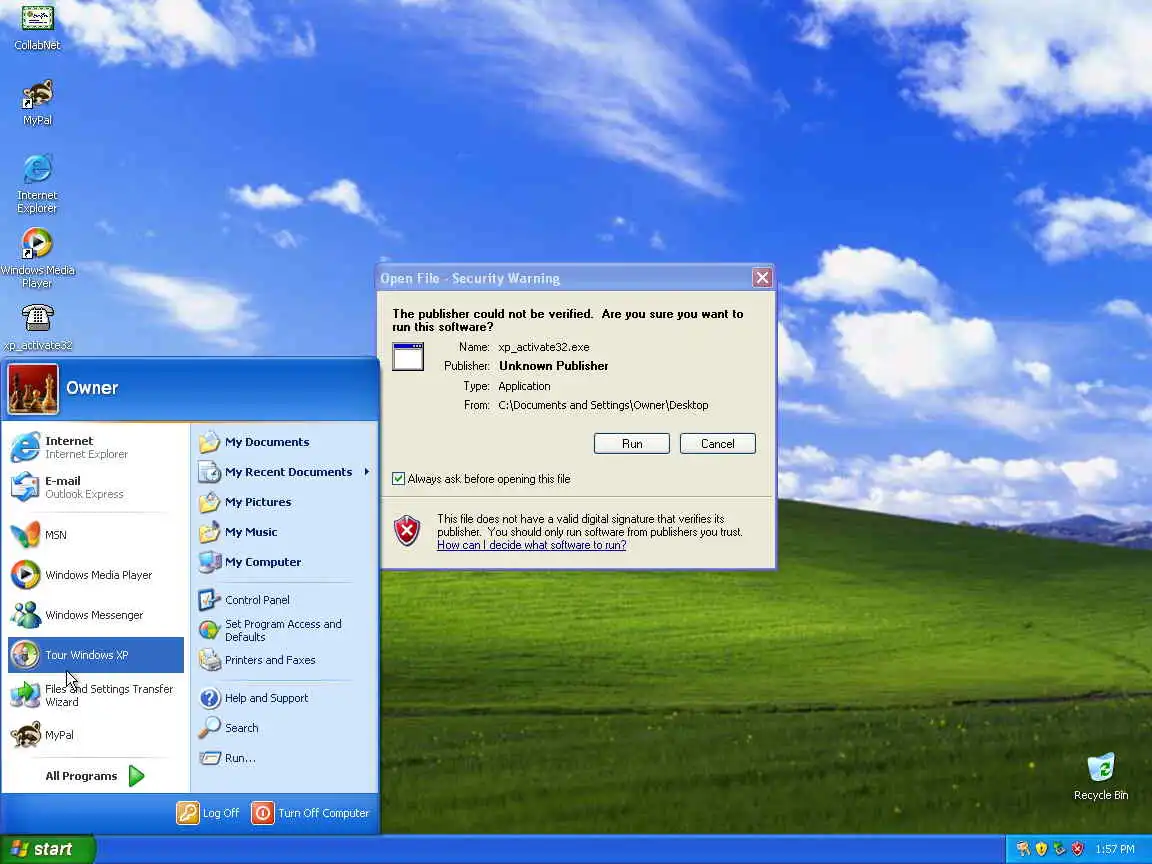Open My Pictures folder
Screen dimensions: 1152x864
pos(284,502)
